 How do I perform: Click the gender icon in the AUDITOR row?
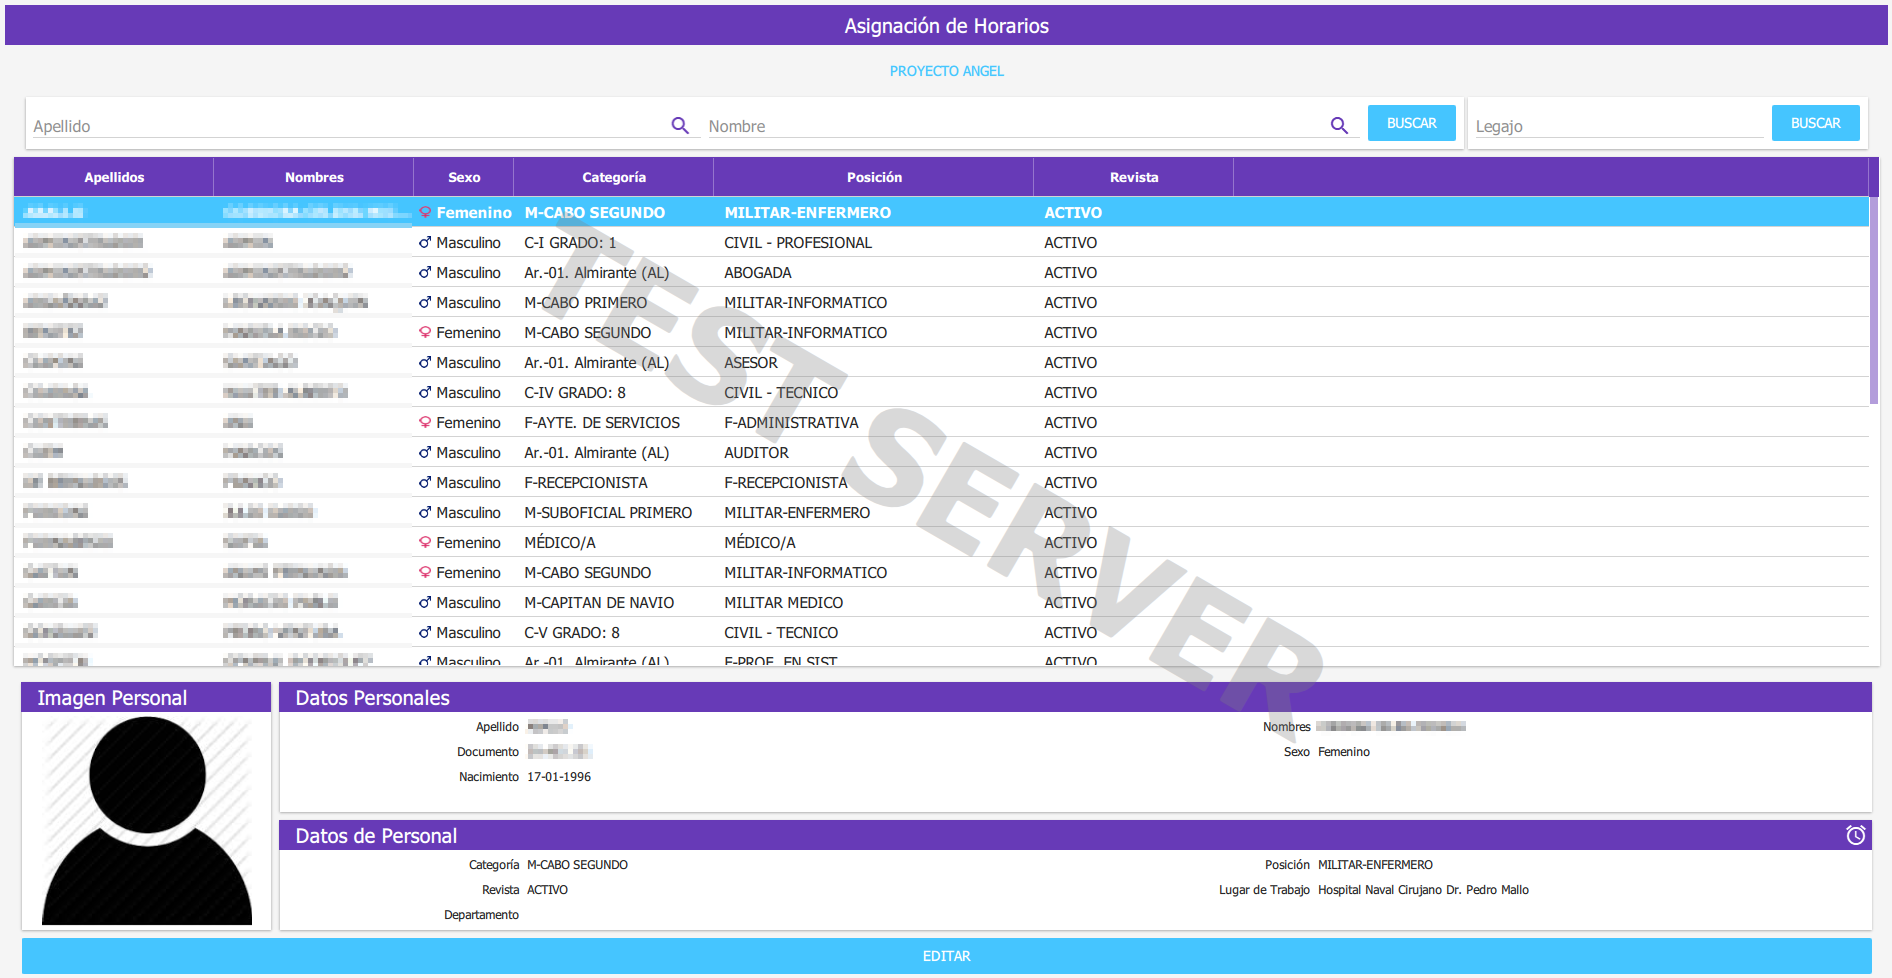click(425, 453)
